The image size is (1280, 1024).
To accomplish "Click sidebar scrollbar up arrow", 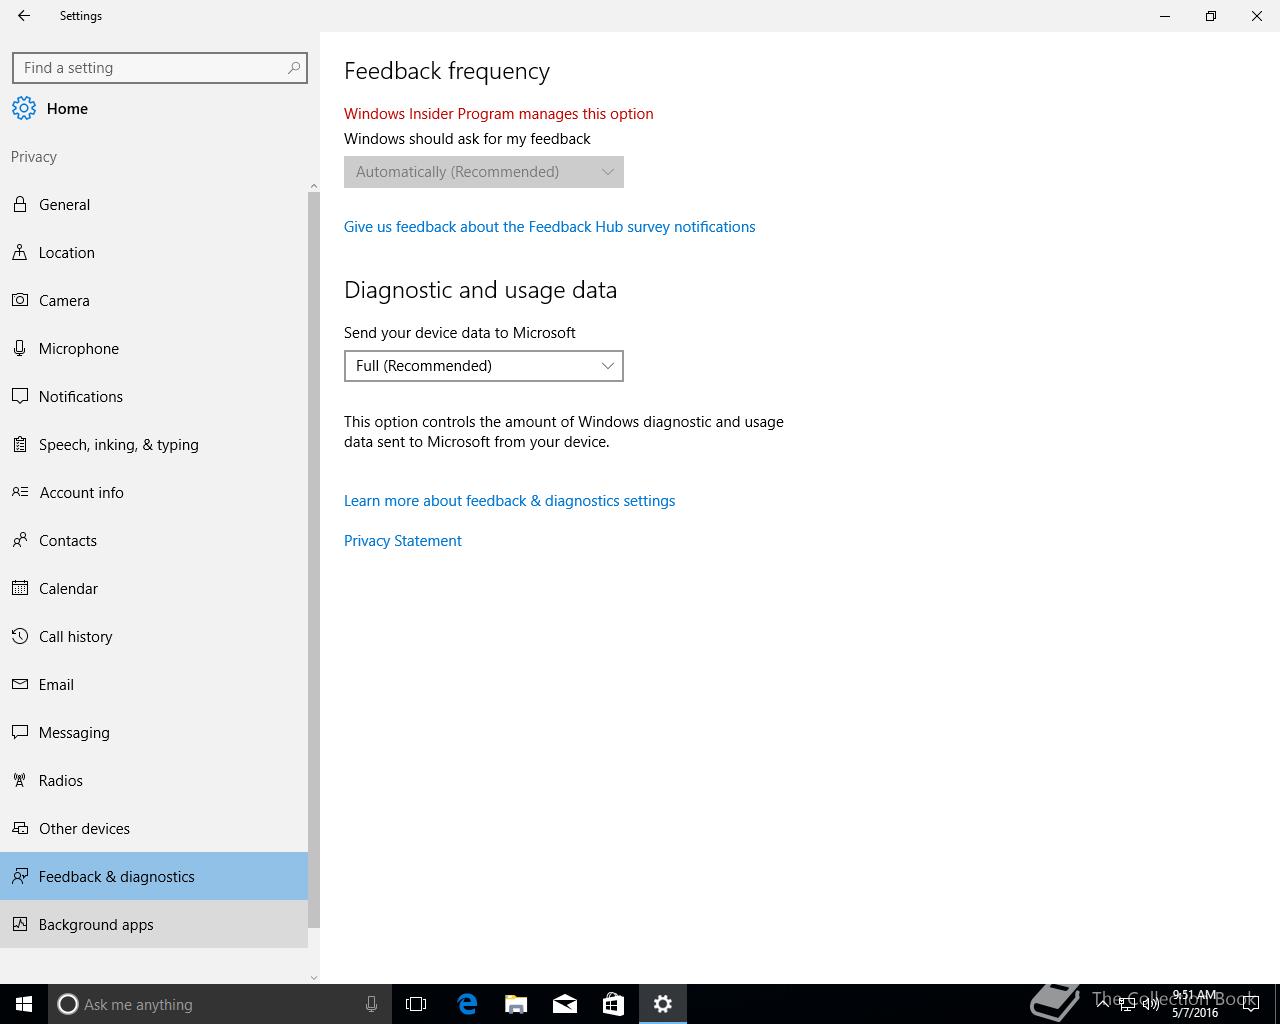I will [x=314, y=186].
